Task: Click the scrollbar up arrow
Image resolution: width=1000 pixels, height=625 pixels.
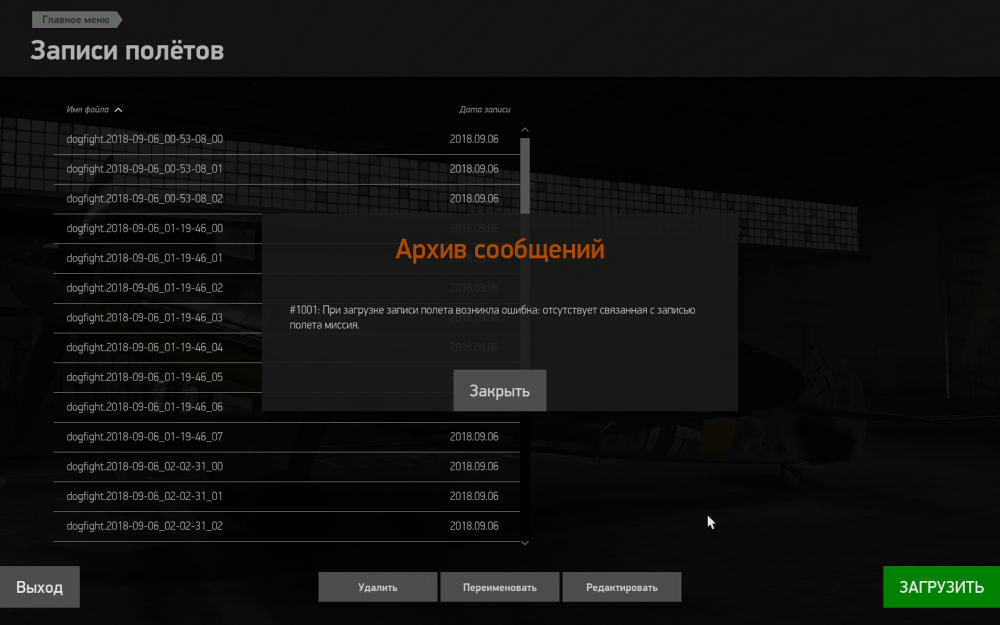Action: [x=524, y=128]
